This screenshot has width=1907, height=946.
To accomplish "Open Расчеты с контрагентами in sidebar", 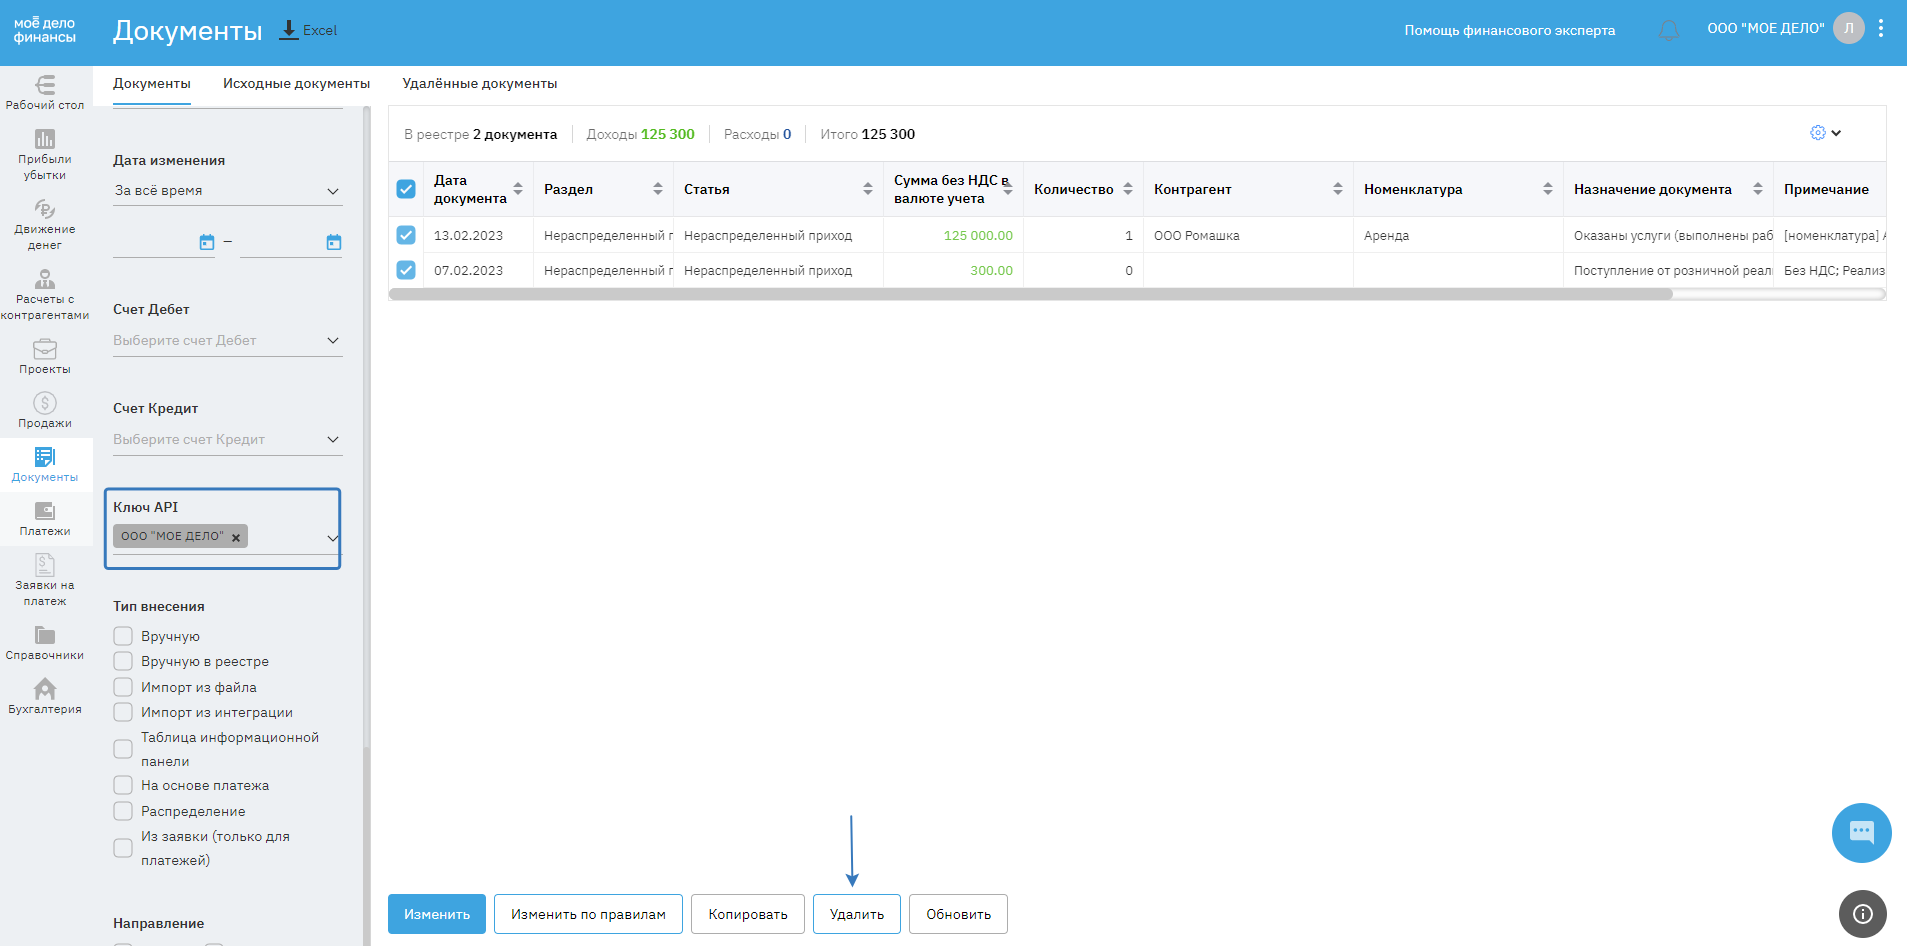I will (x=45, y=293).
